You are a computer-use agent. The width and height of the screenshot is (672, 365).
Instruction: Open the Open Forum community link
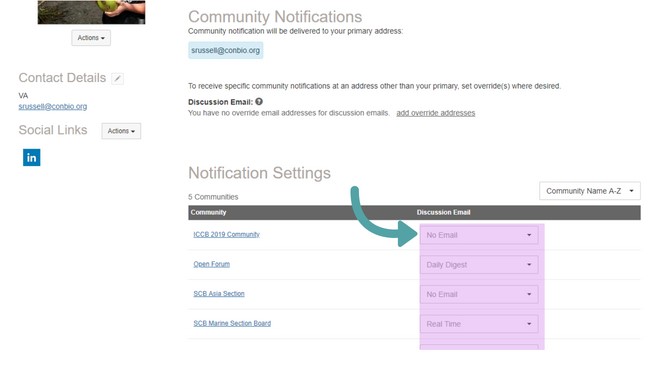point(211,264)
